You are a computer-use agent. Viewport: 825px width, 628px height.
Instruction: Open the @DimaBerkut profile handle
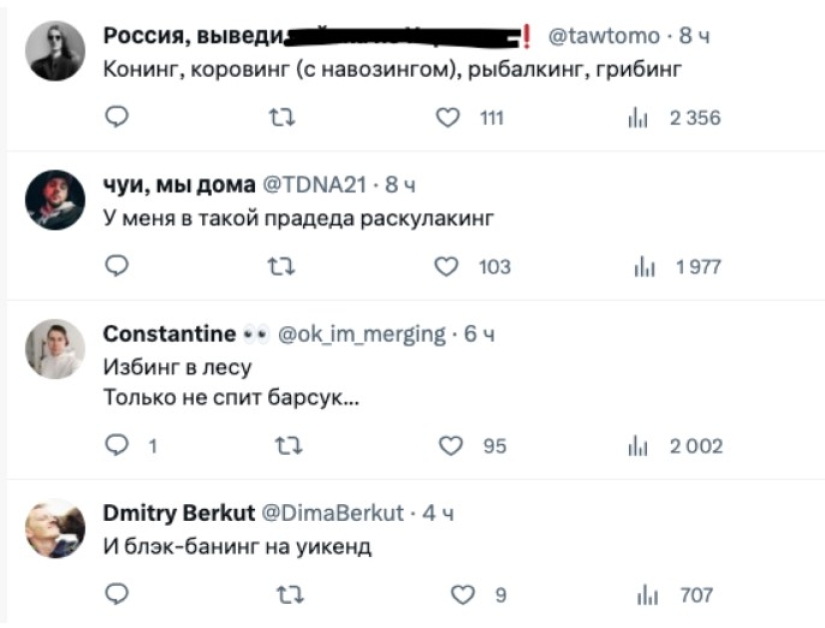[332, 513]
